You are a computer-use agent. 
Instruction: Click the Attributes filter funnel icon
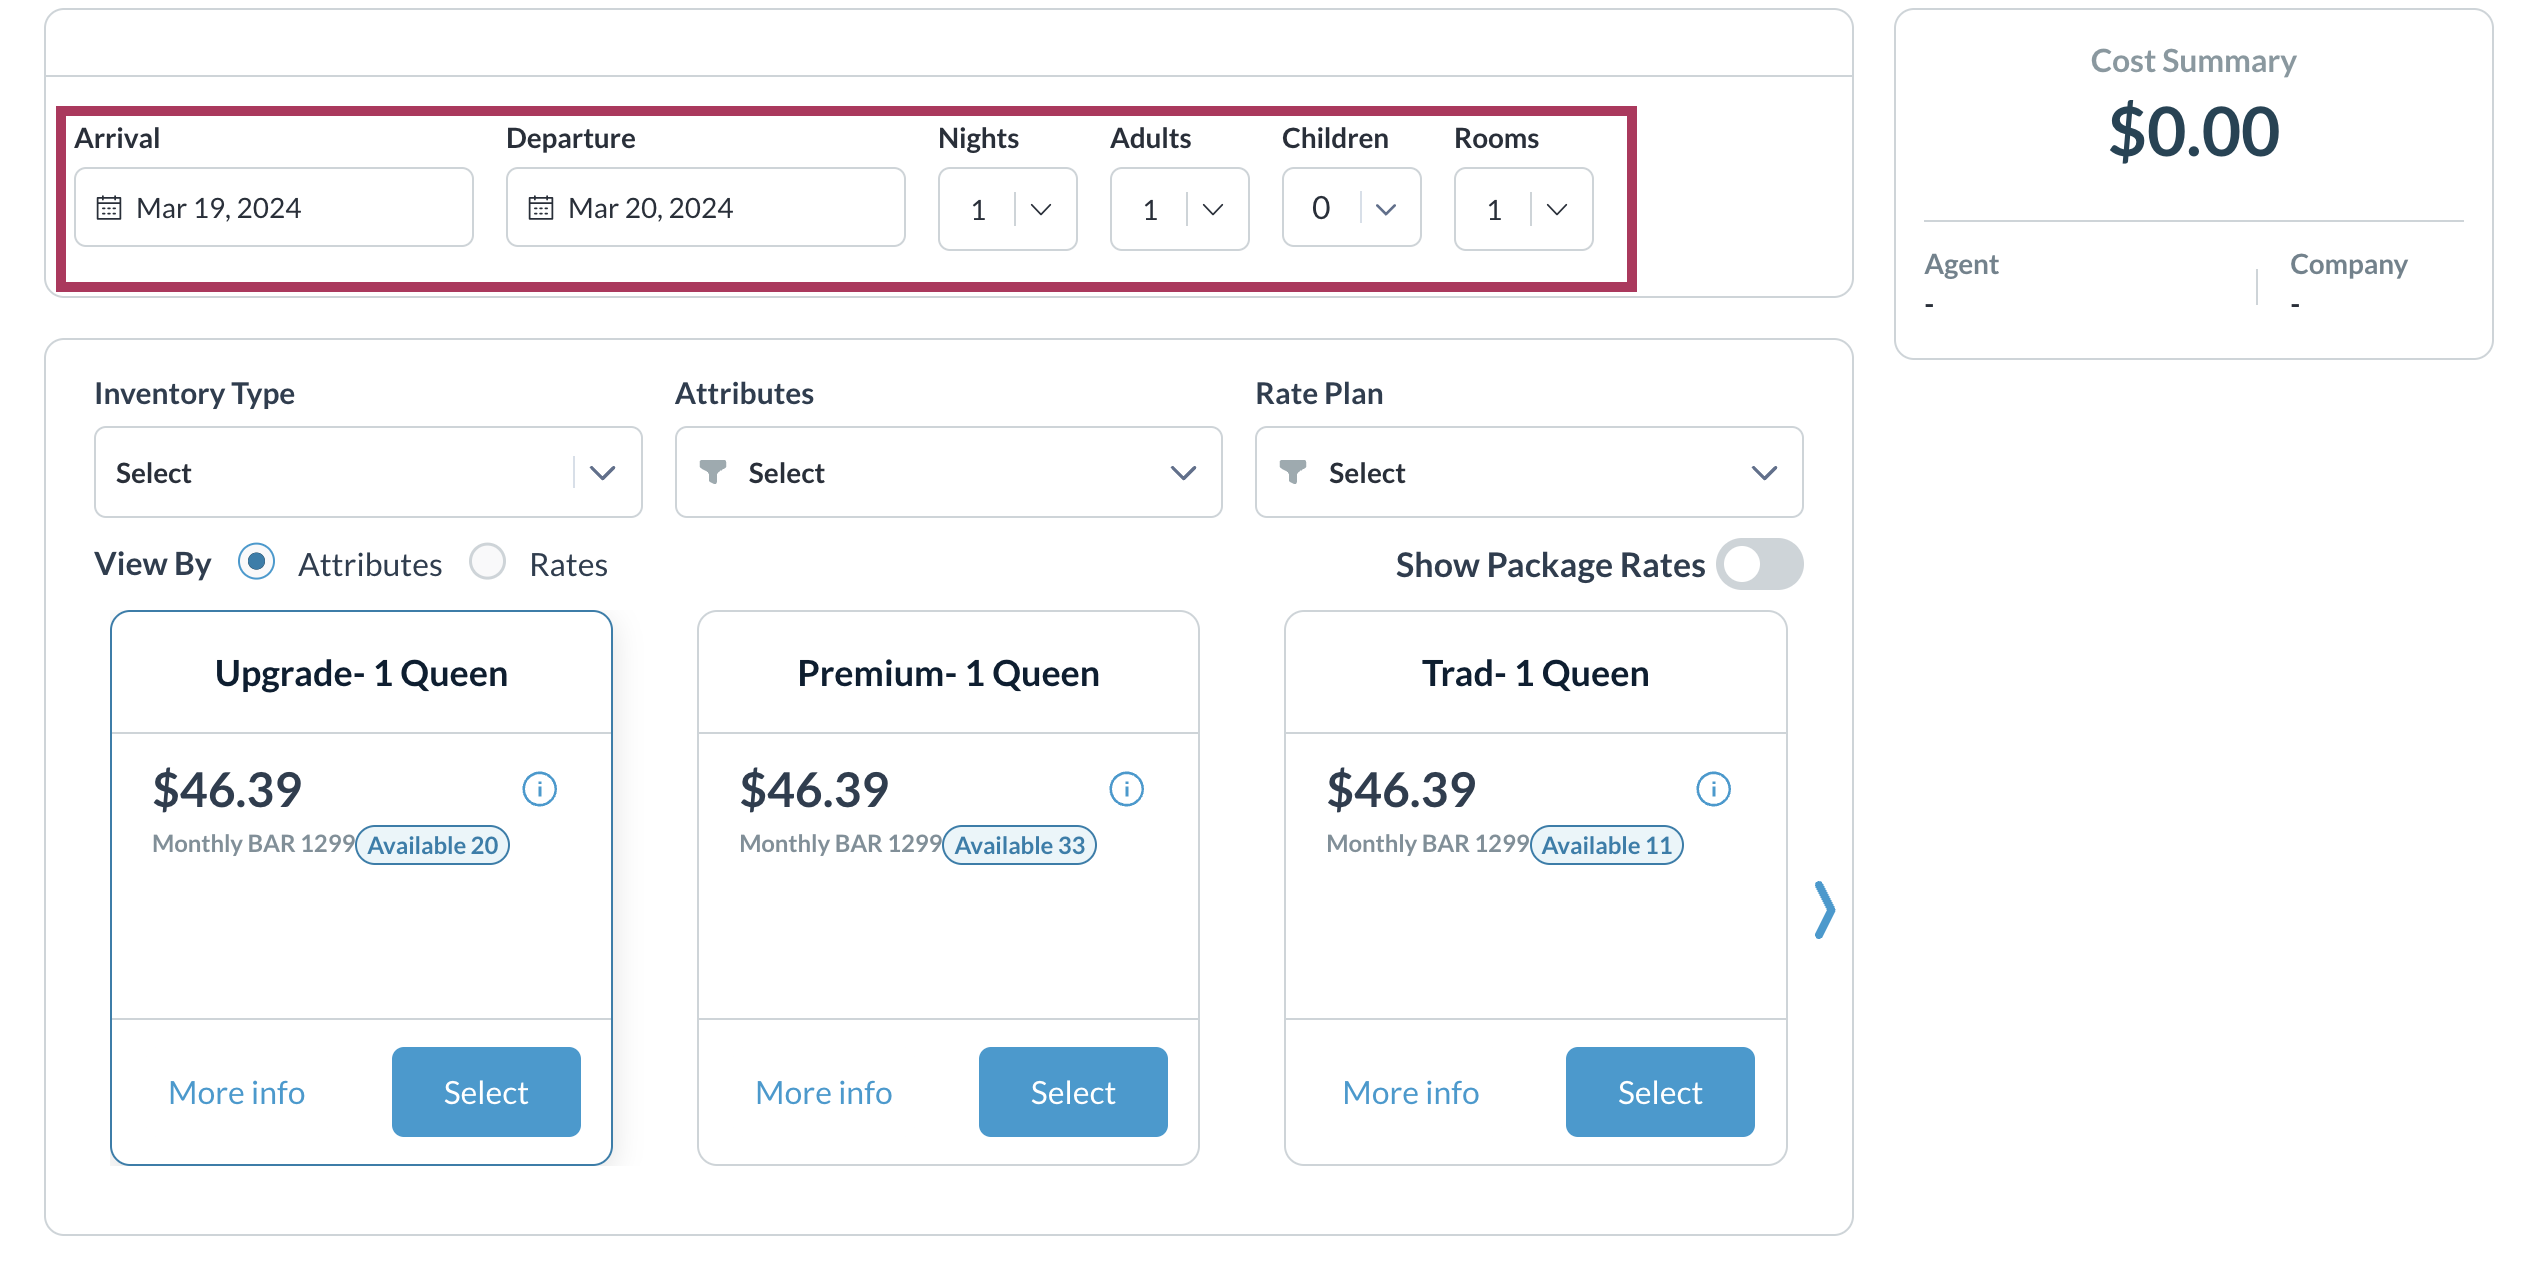click(x=713, y=472)
